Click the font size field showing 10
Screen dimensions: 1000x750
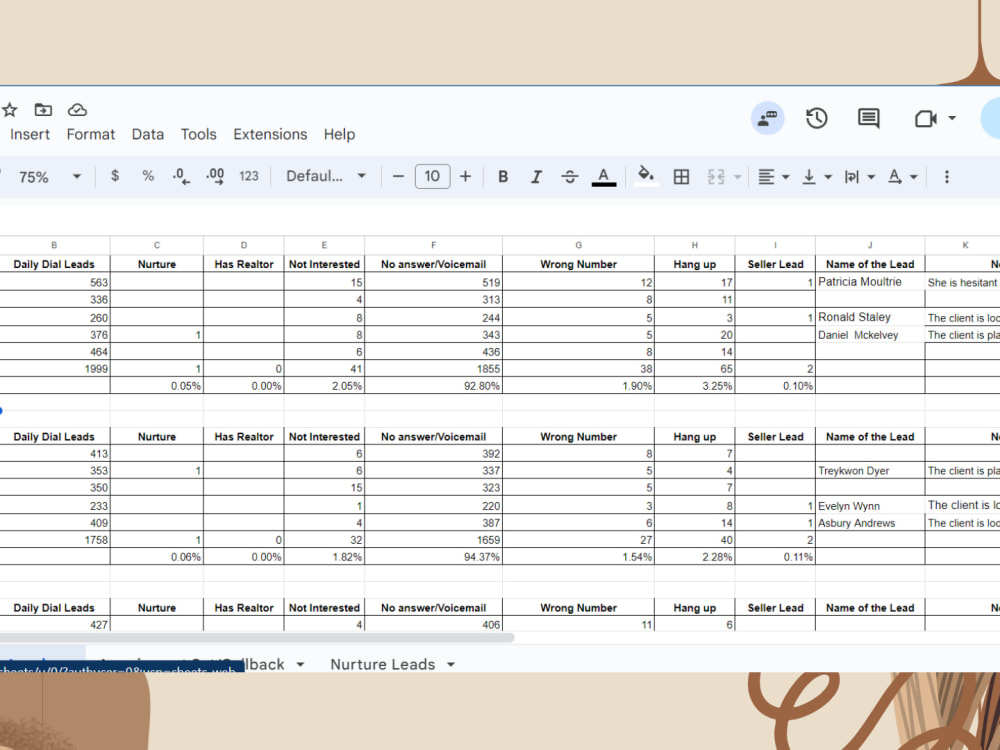click(432, 176)
